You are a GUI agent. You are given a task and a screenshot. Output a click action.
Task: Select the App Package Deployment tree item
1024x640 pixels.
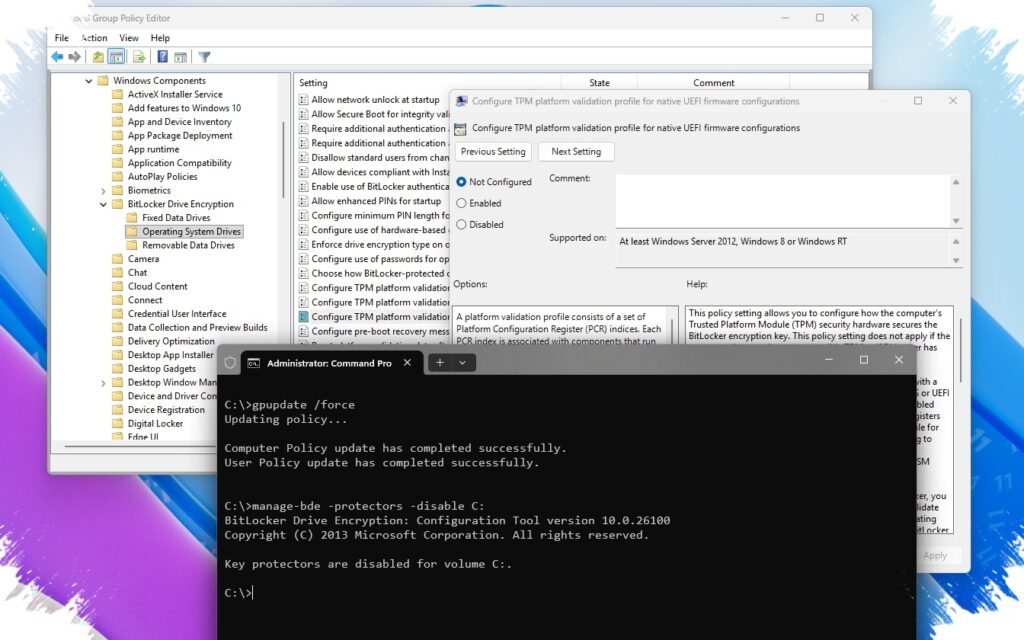[180, 135]
